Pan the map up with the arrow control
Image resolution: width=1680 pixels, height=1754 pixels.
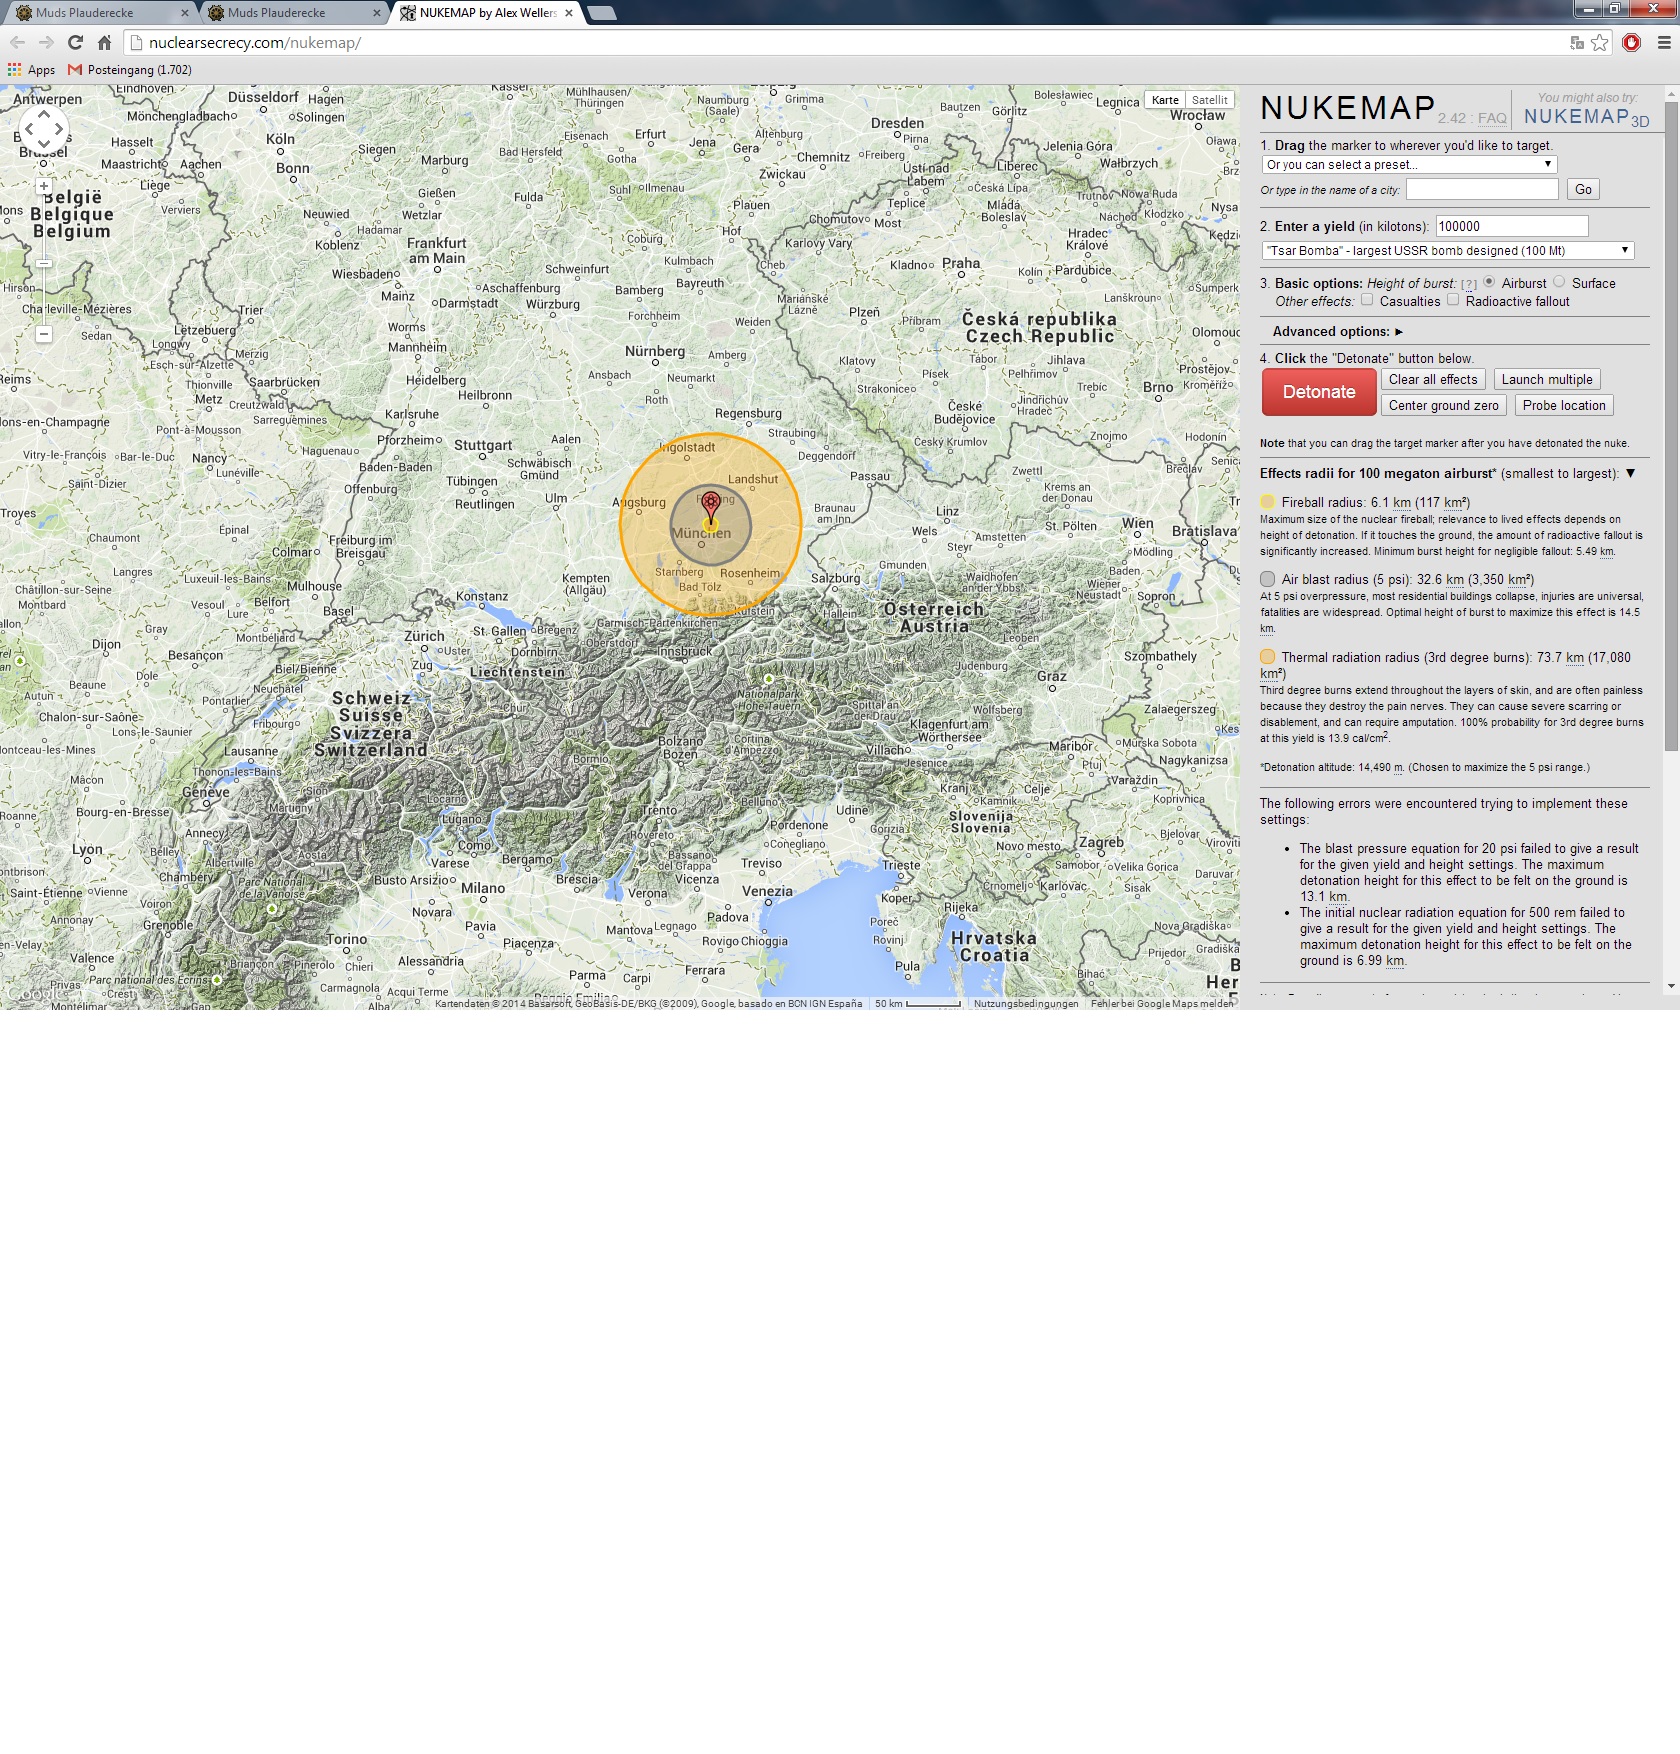coord(44,113)
